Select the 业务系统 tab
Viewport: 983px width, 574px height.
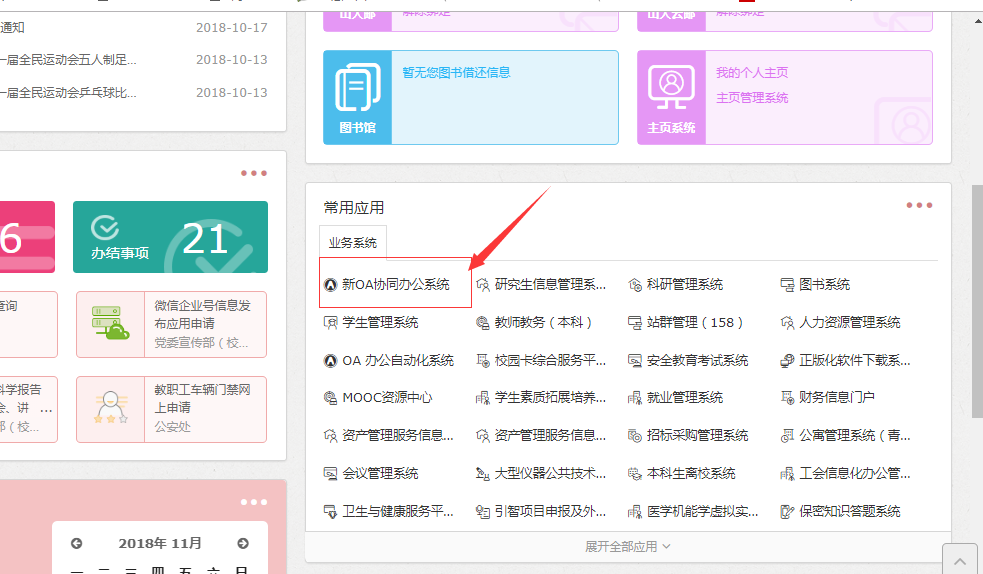(x=353, y=242)
